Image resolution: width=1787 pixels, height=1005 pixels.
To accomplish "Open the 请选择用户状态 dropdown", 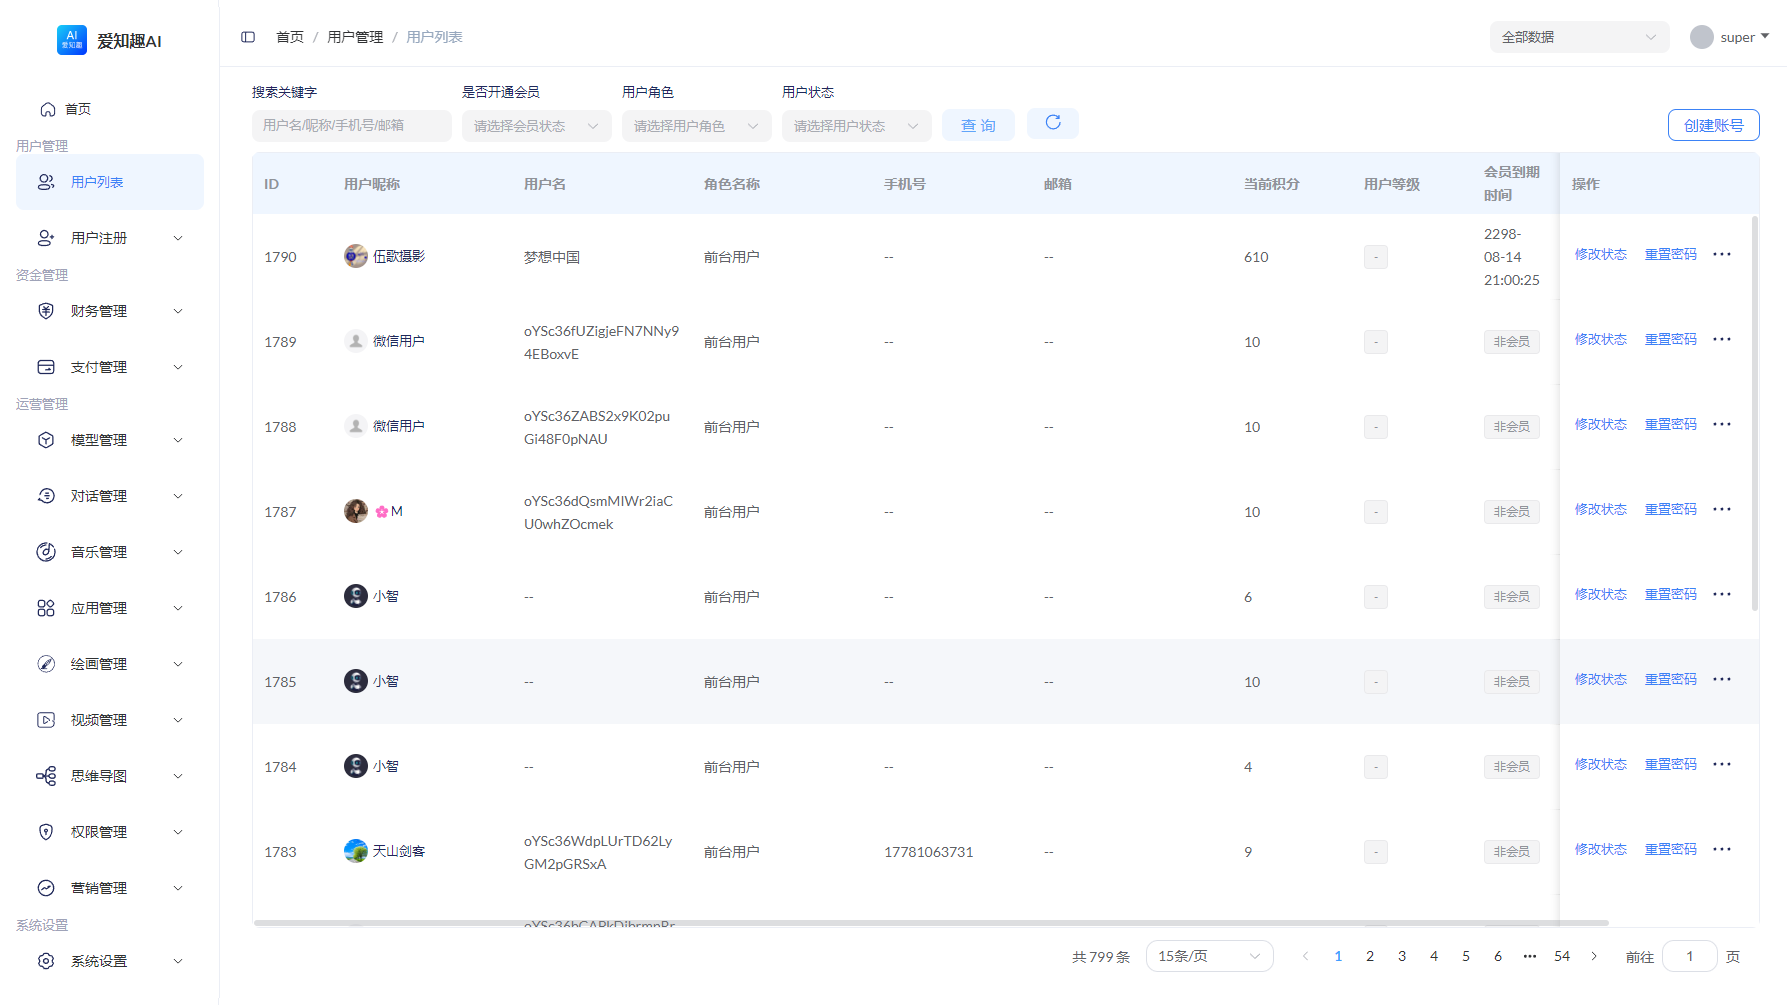I will point(857,126).
